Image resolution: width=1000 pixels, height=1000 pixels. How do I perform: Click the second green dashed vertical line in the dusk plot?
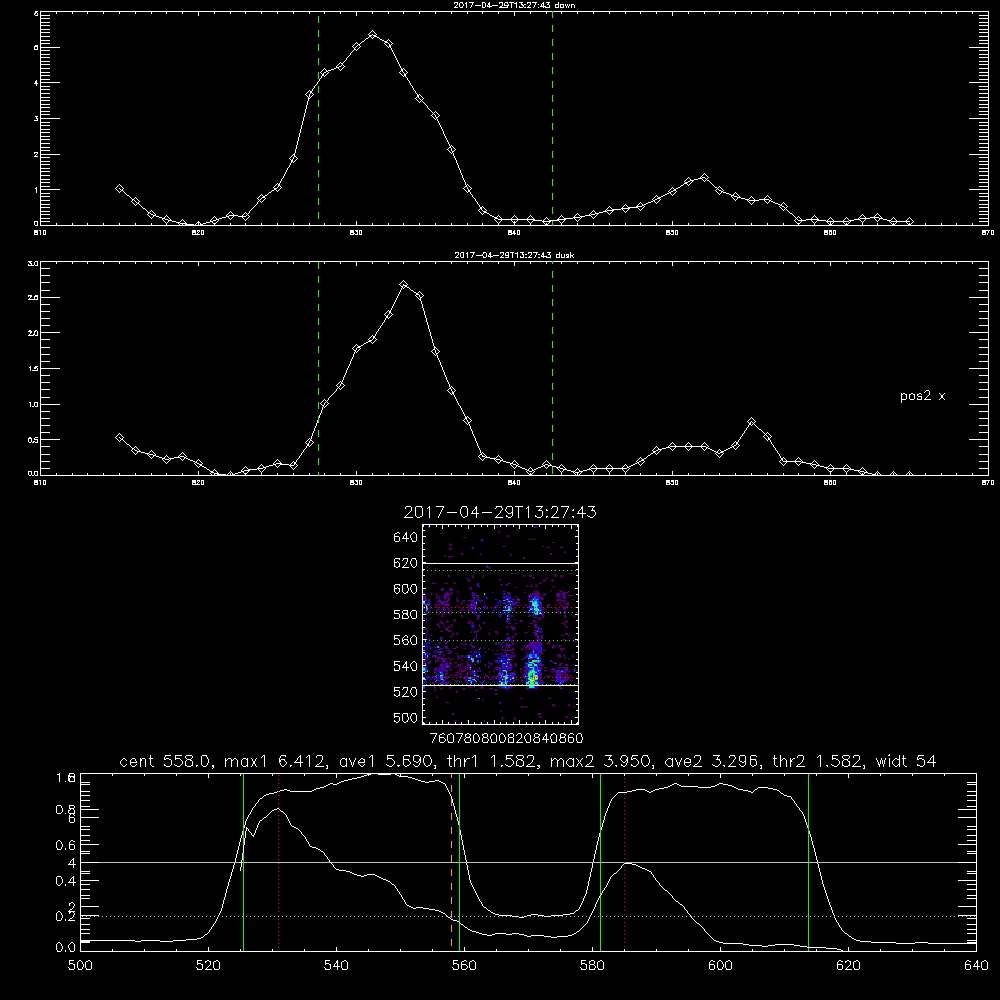[552, 368]
